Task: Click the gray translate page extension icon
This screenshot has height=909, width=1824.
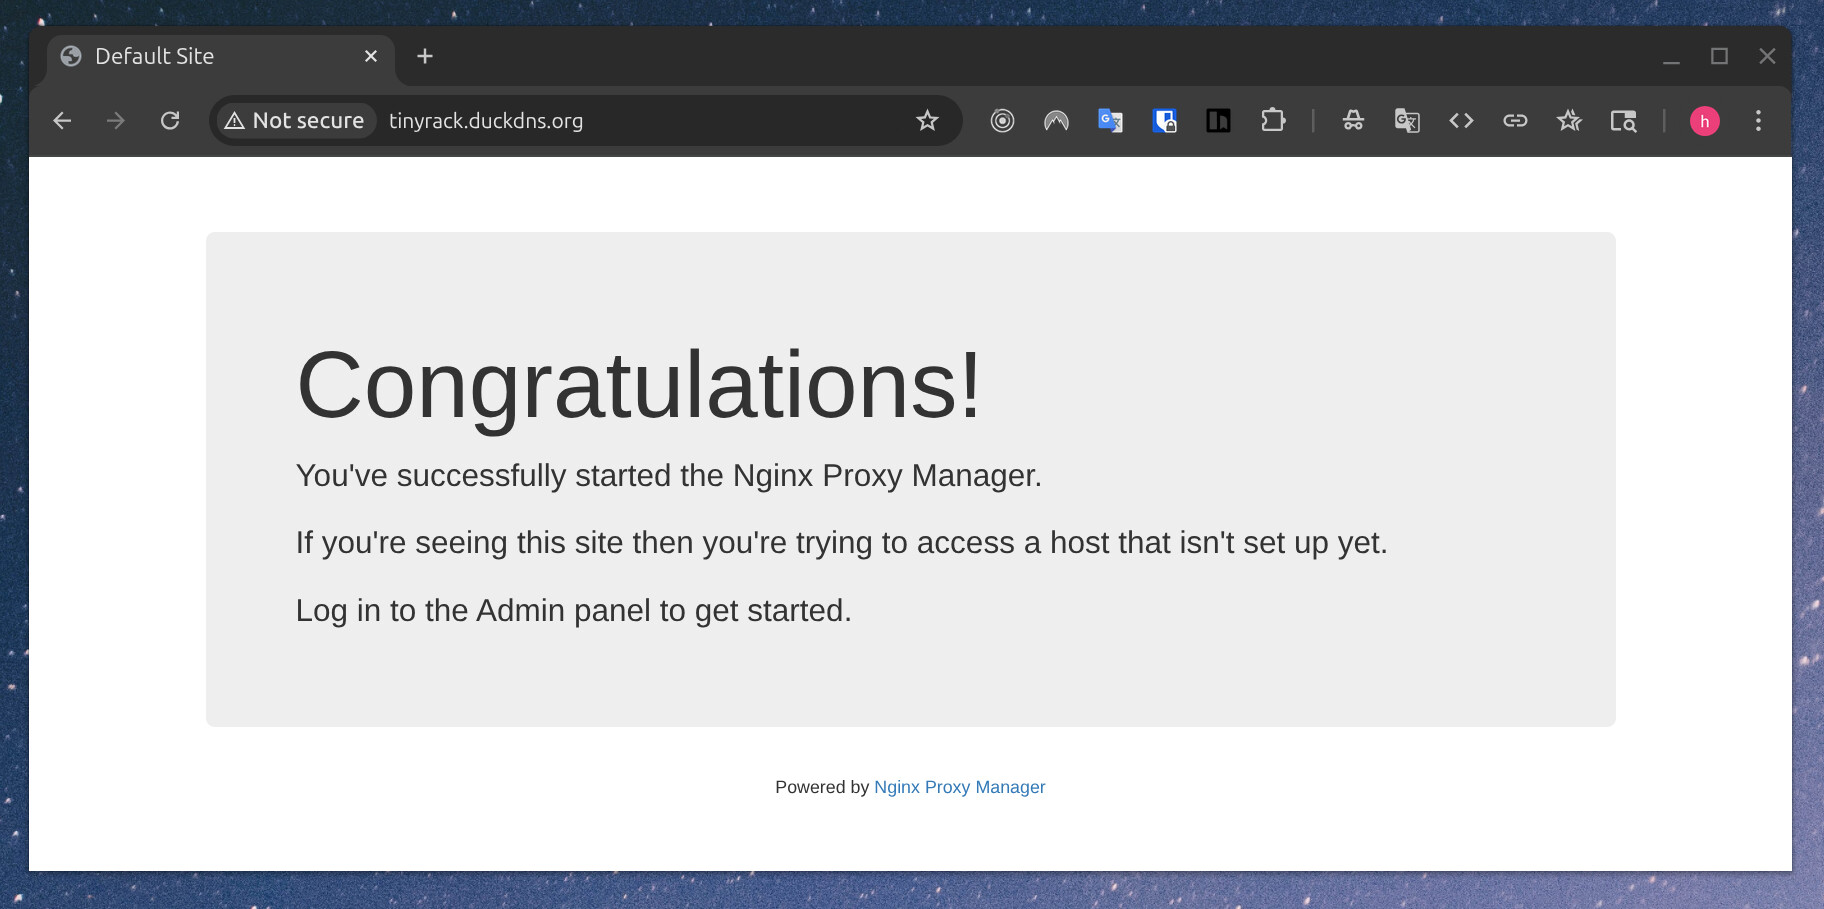Action: click(1407, 121)
